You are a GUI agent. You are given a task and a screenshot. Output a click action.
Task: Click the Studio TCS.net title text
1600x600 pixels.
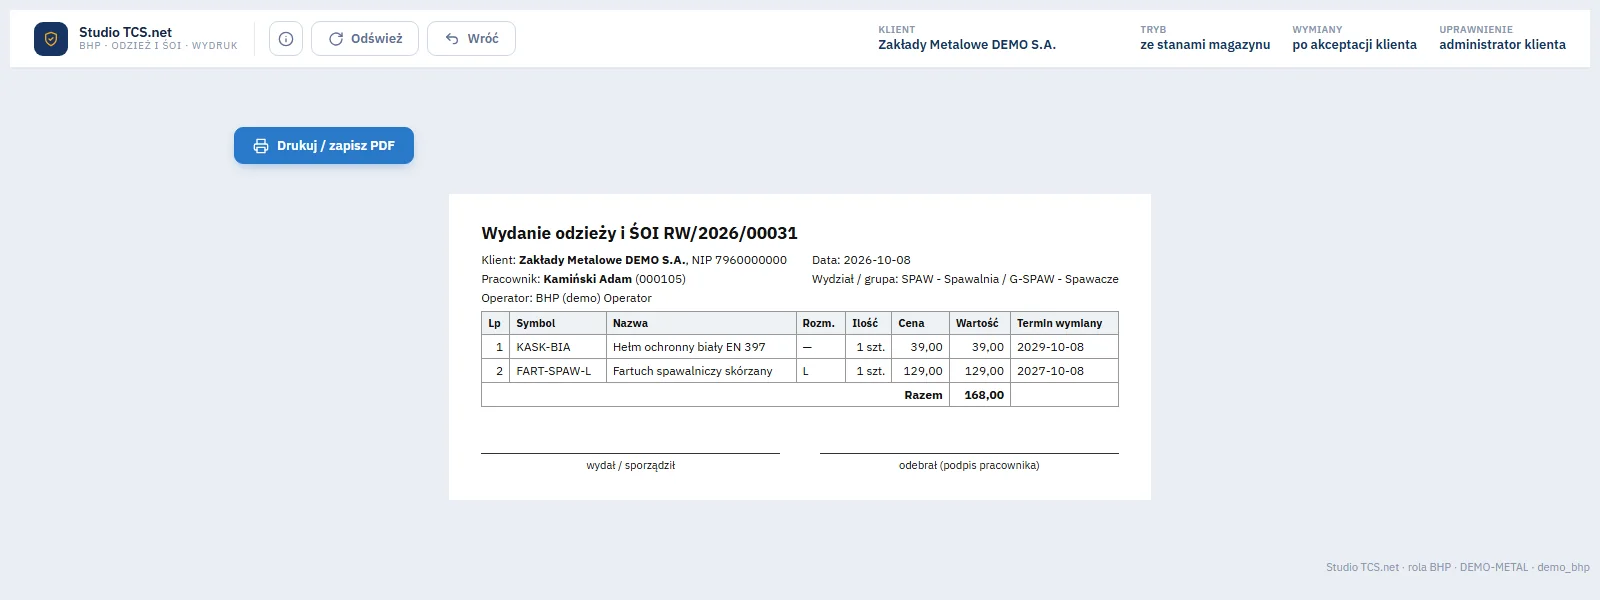(x=126, y=32)
